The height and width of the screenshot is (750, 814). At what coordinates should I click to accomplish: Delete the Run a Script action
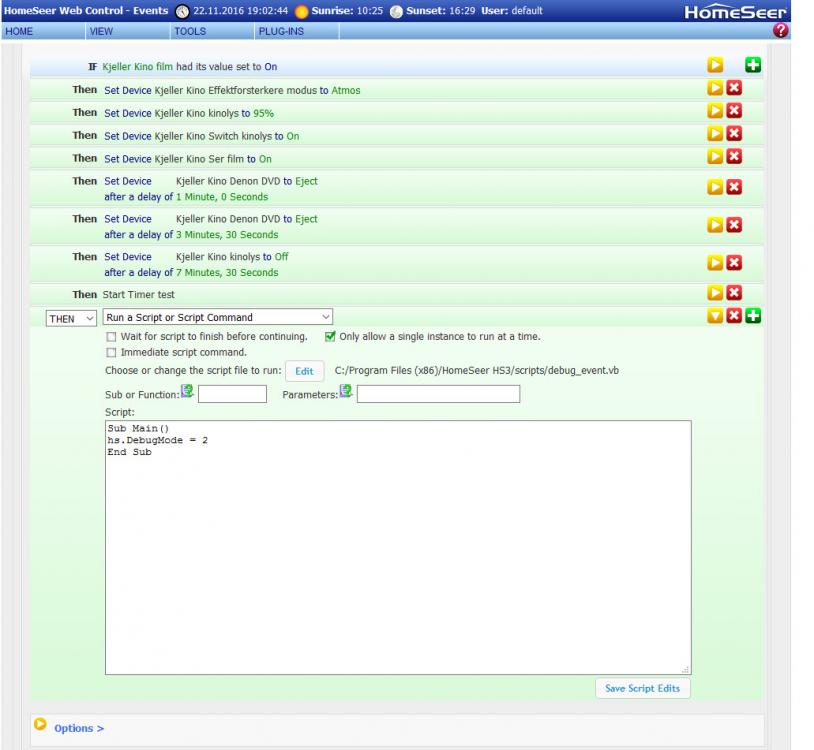(x=734, y=316)
